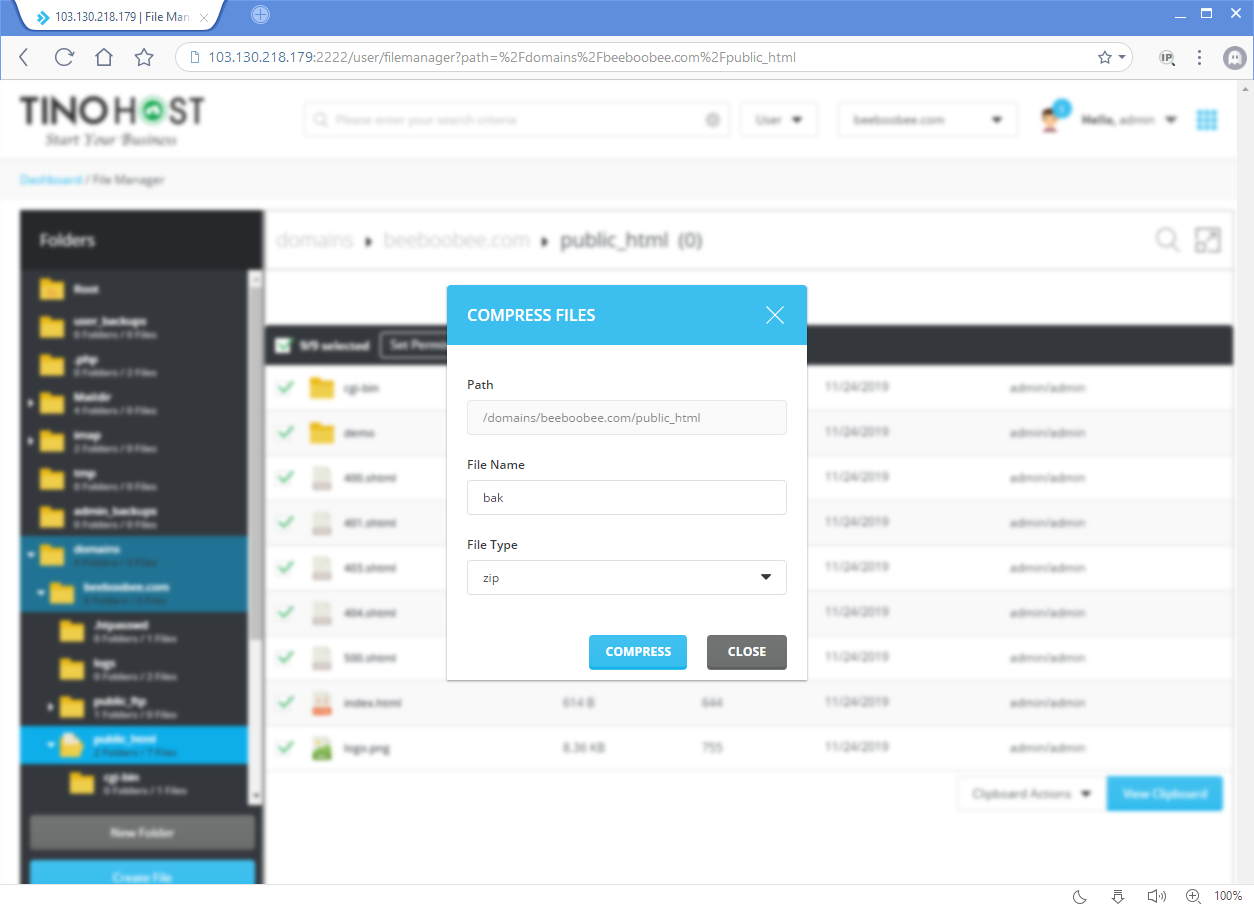Click the View Clipboard button
Image resolution: width=1254 pixels, height=908 pixels.
pyautogui.click(x=1164, y=793)
